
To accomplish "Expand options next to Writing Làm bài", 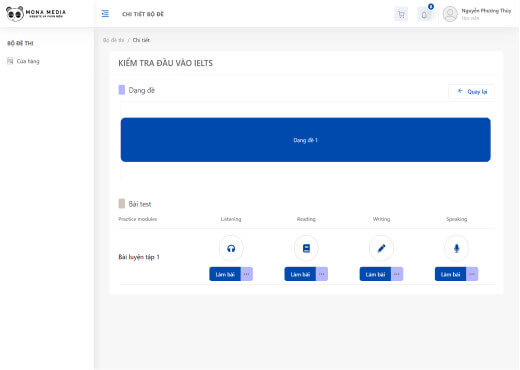I will point(397,274).
